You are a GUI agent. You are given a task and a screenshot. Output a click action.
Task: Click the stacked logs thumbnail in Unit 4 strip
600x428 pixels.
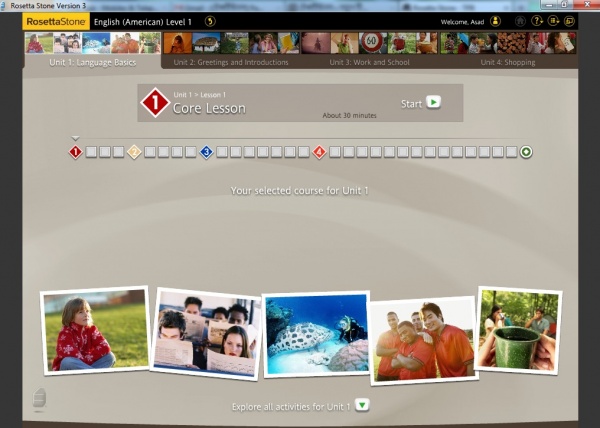click(x=512, y=43)
